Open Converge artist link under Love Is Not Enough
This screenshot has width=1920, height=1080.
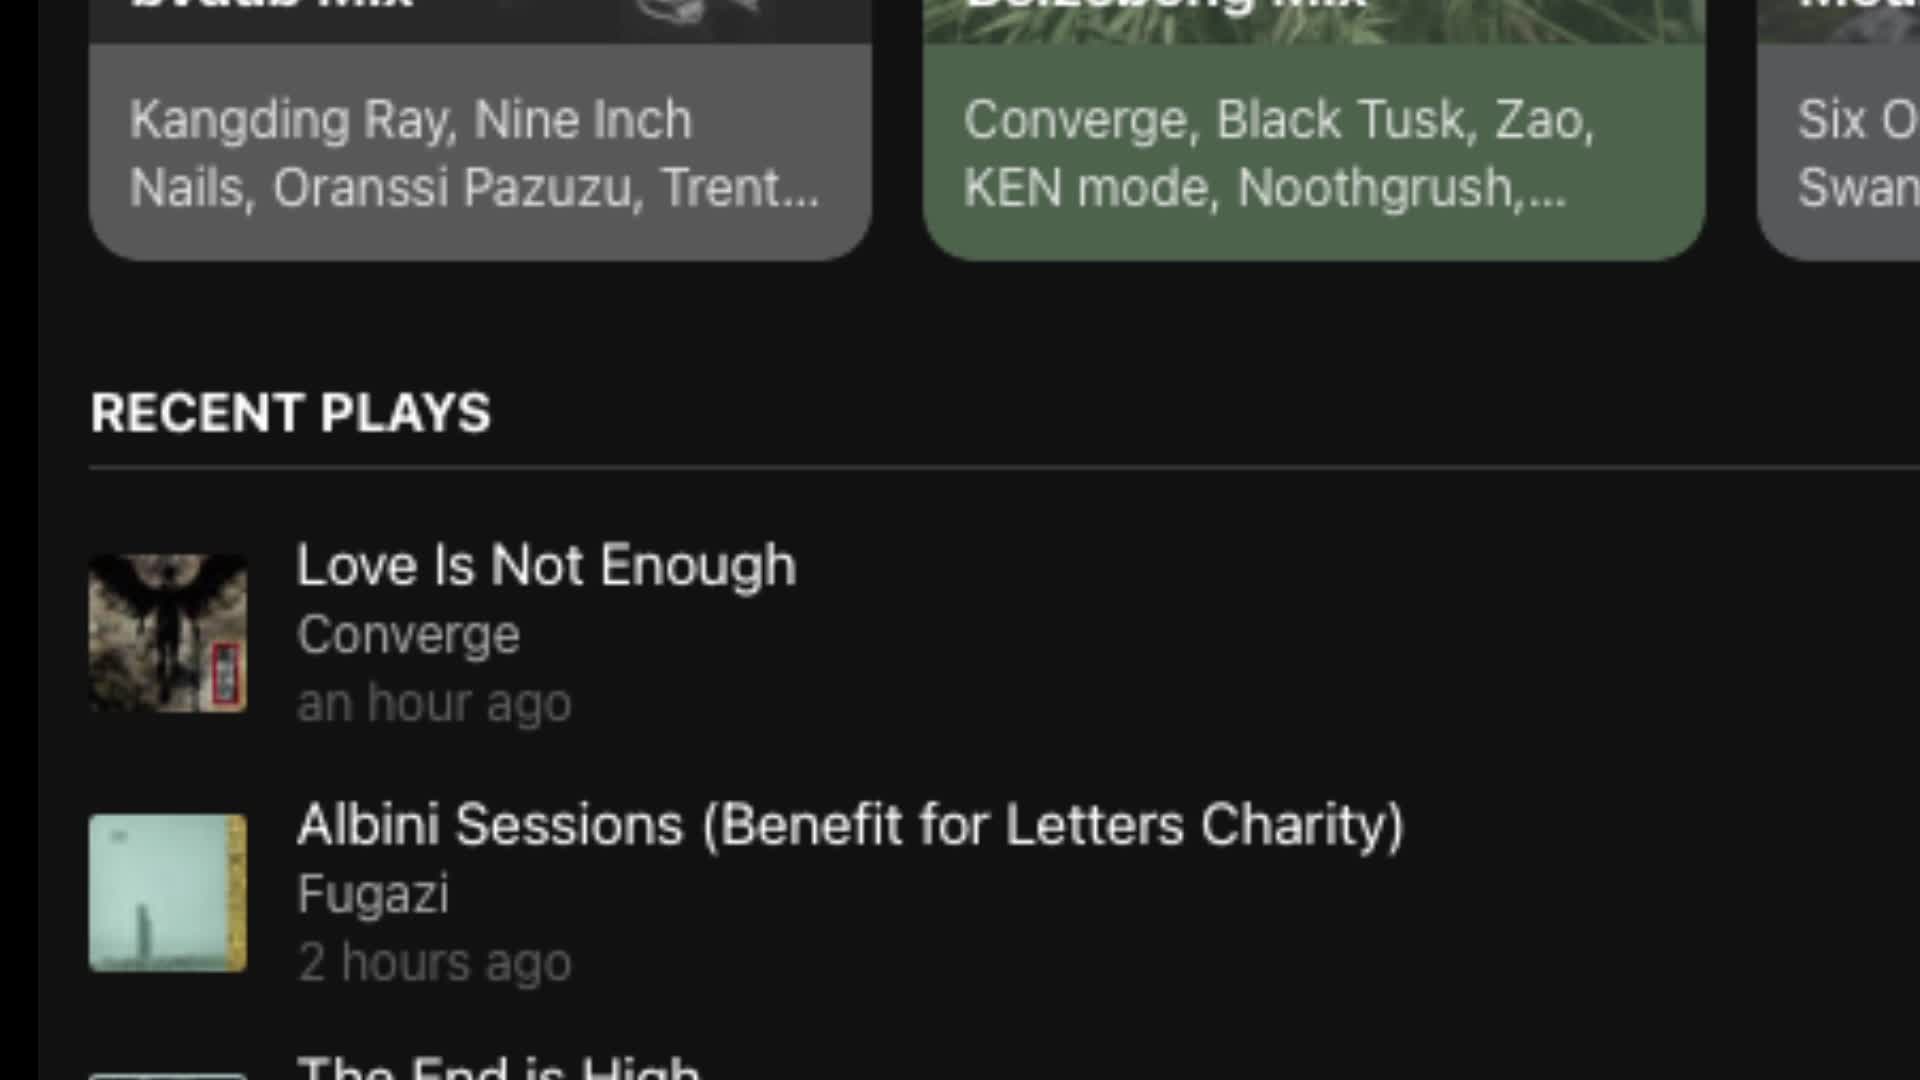tap(408, 635)
